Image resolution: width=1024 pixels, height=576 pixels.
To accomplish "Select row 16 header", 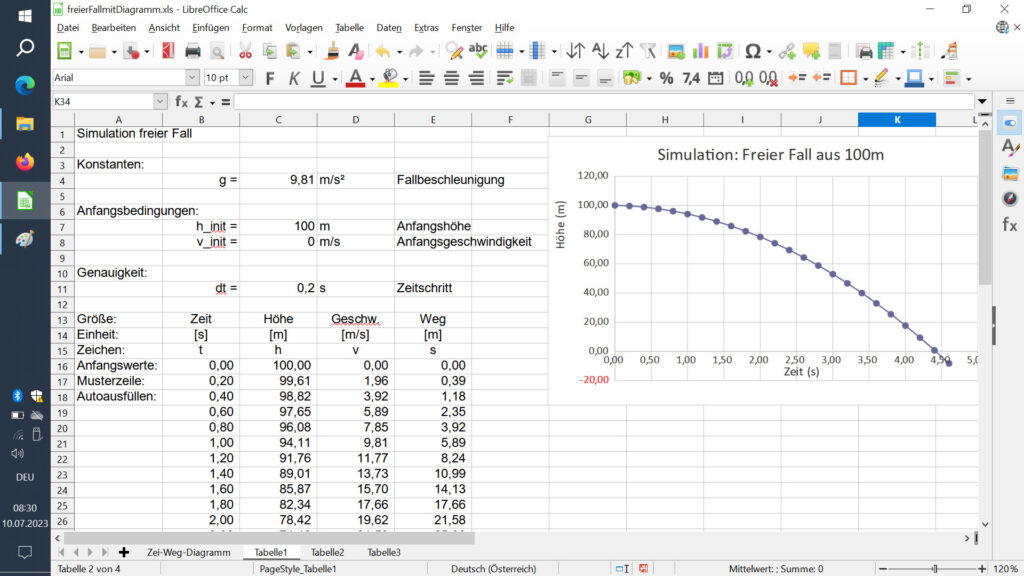I will point(63,366).
